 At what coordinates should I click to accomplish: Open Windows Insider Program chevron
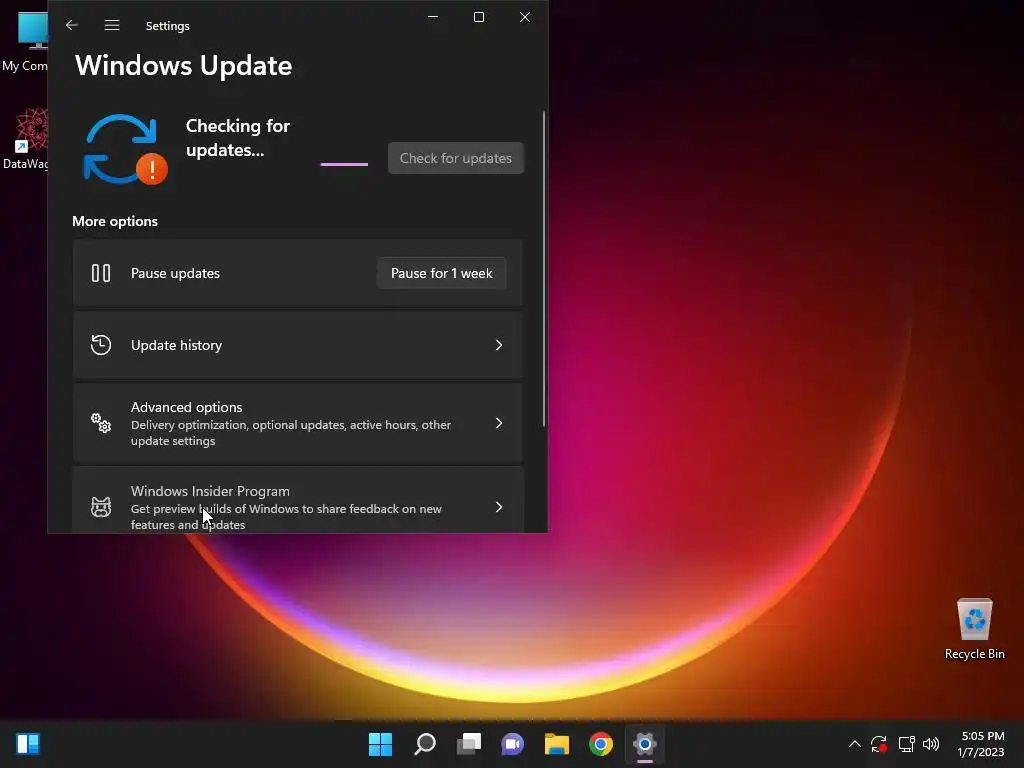pos(499,507)
